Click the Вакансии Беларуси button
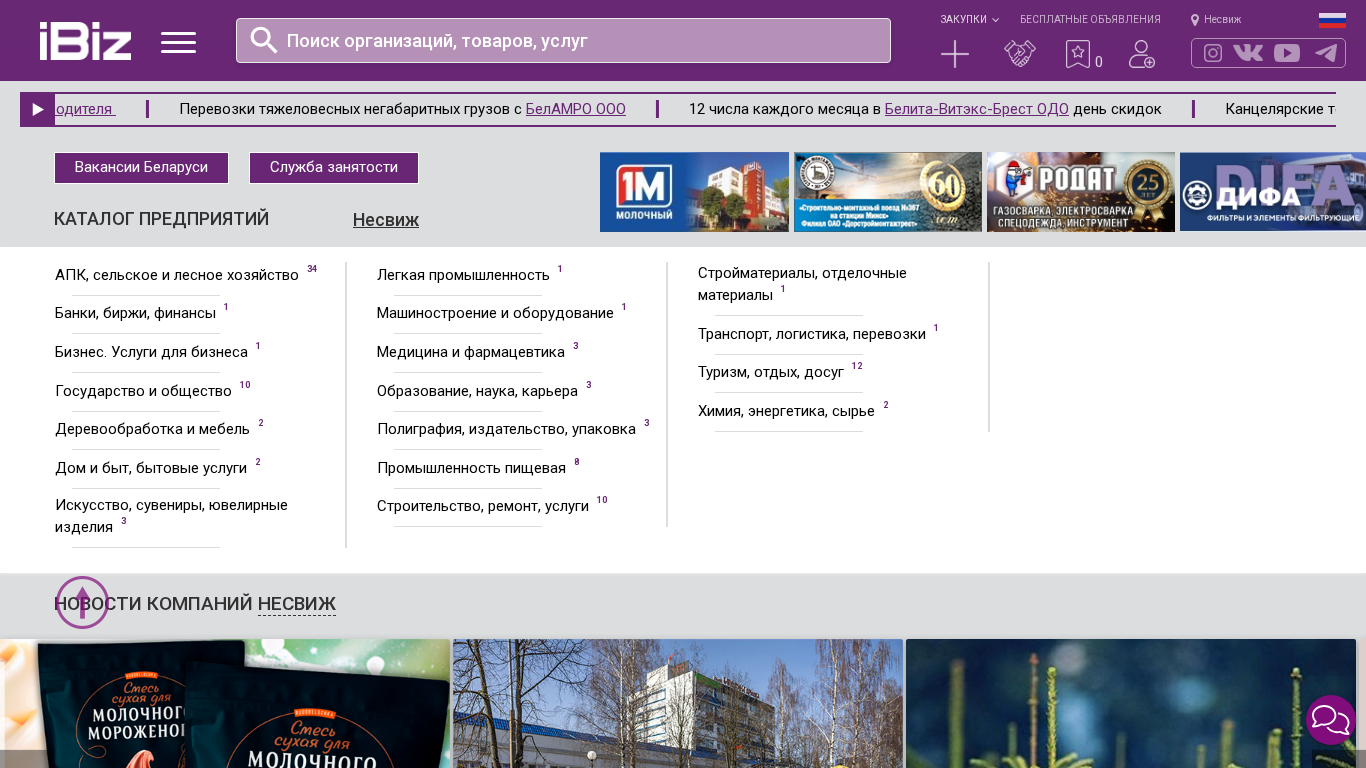This screenshot has height=768, width=1366. [141, 168]
